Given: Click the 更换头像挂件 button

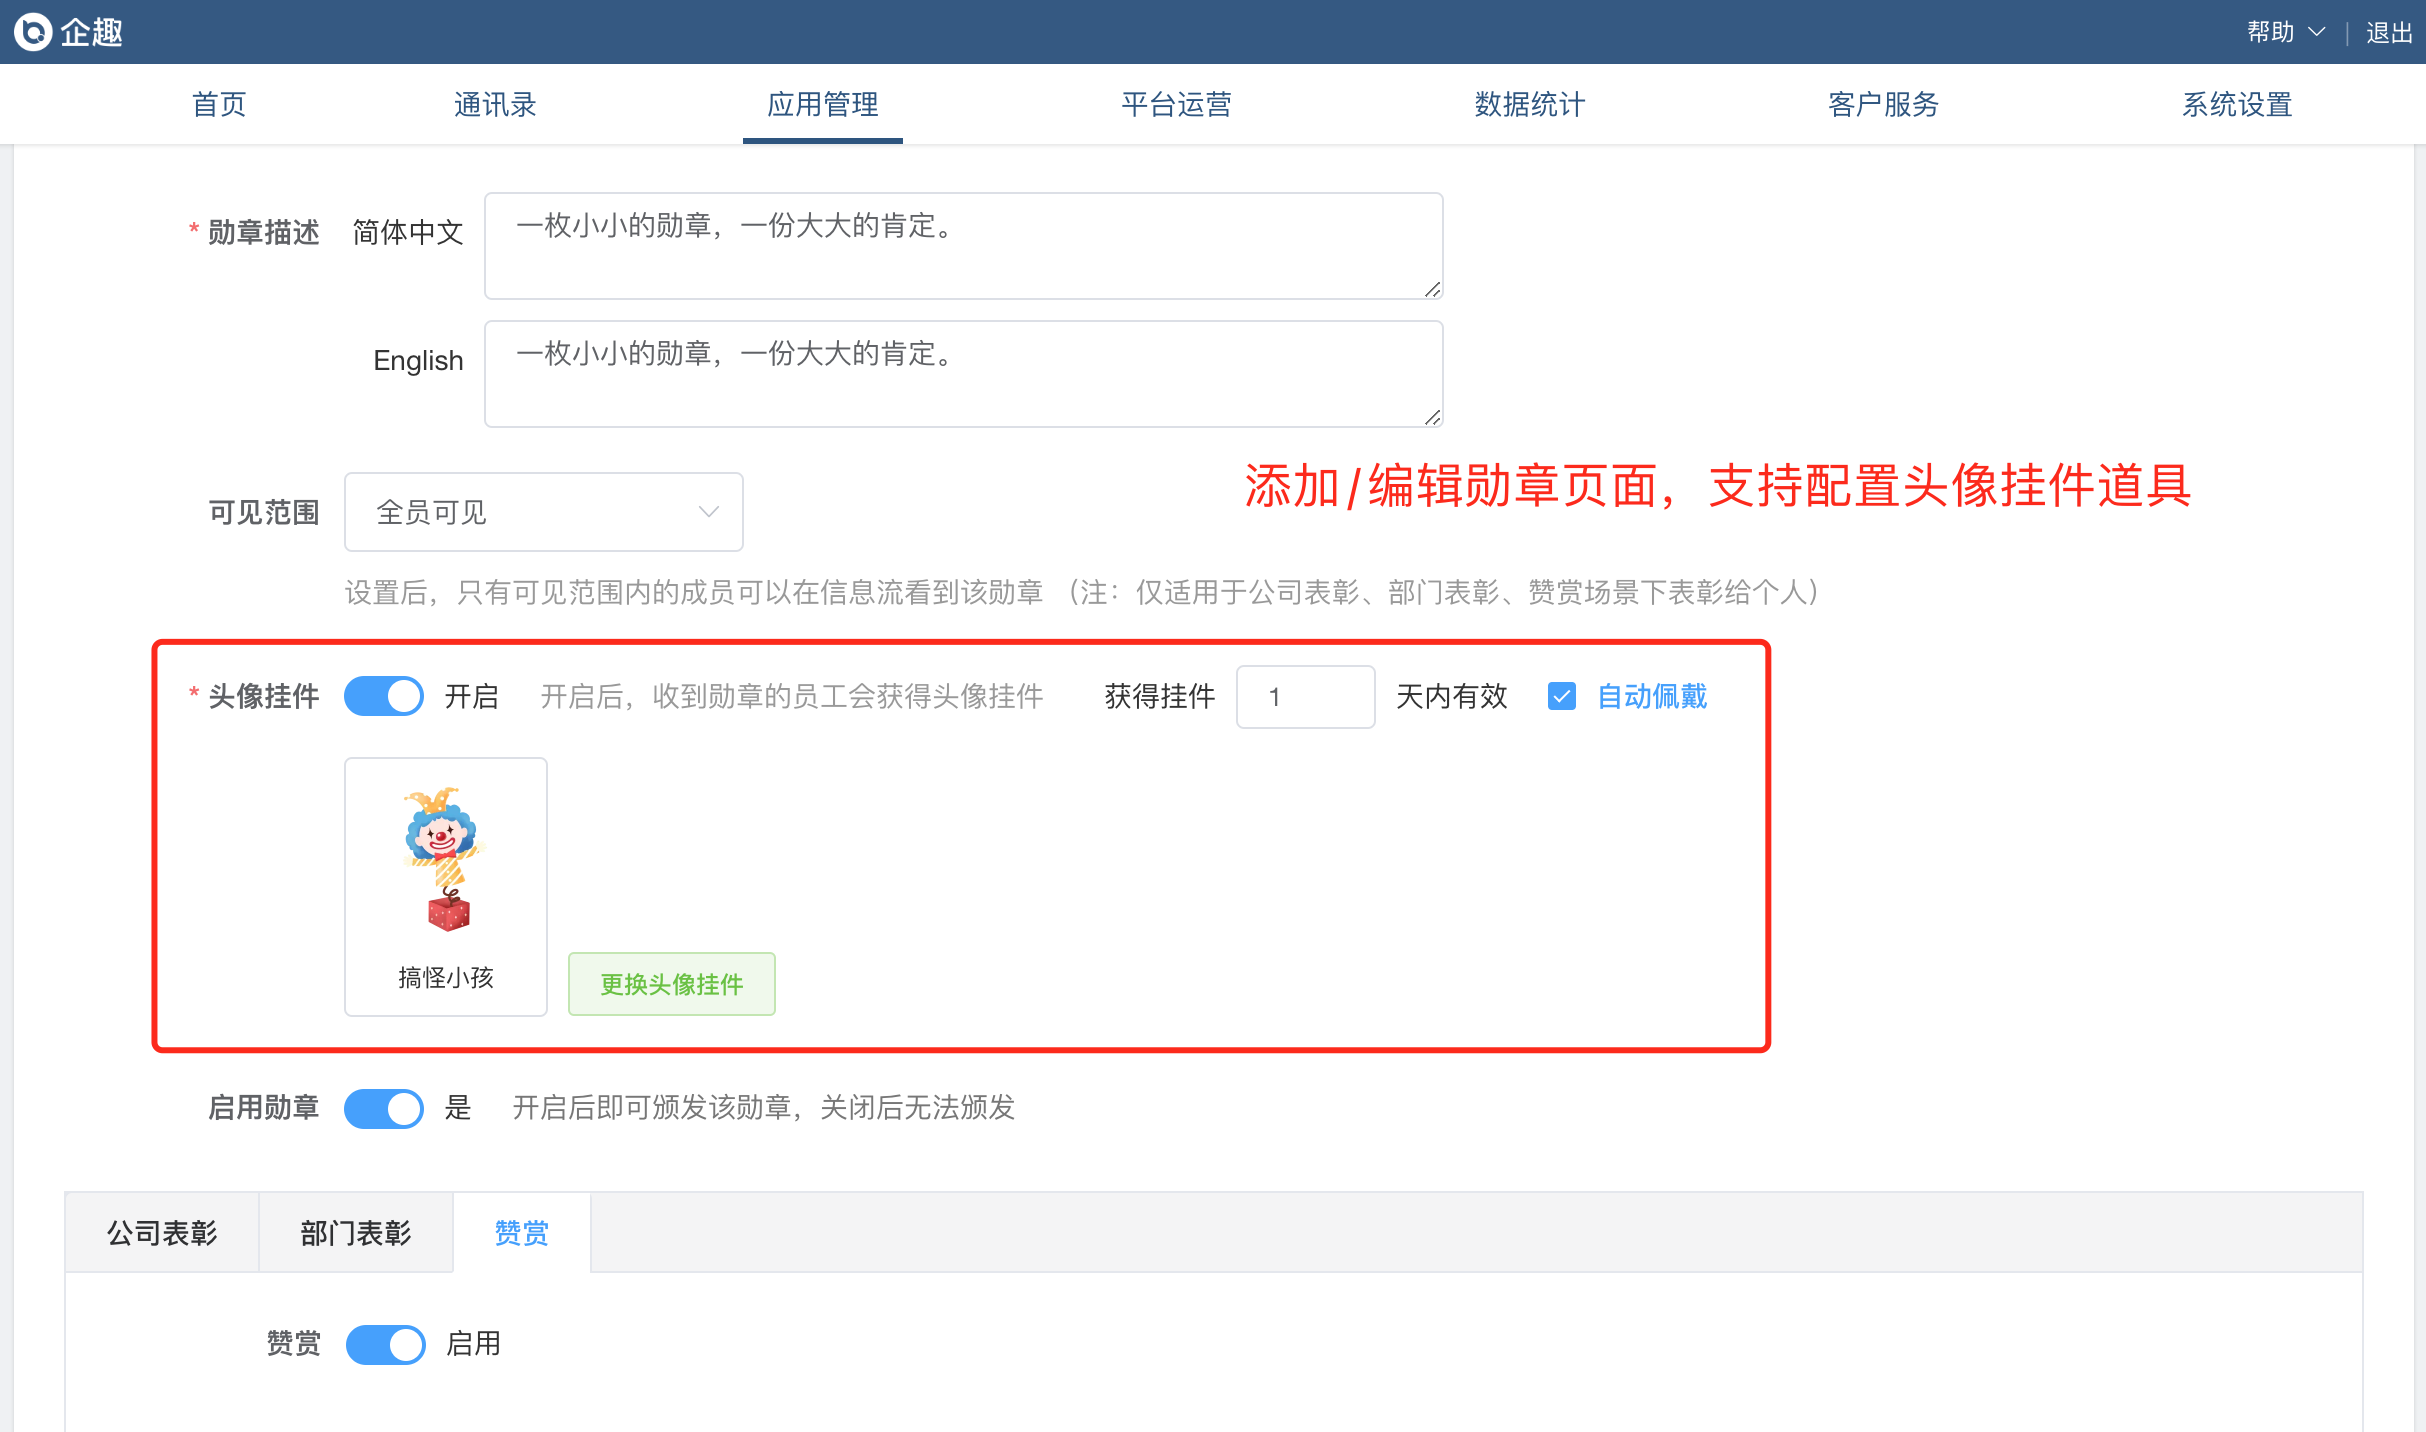Looking at the screenshot, I should tap(671, 984).
